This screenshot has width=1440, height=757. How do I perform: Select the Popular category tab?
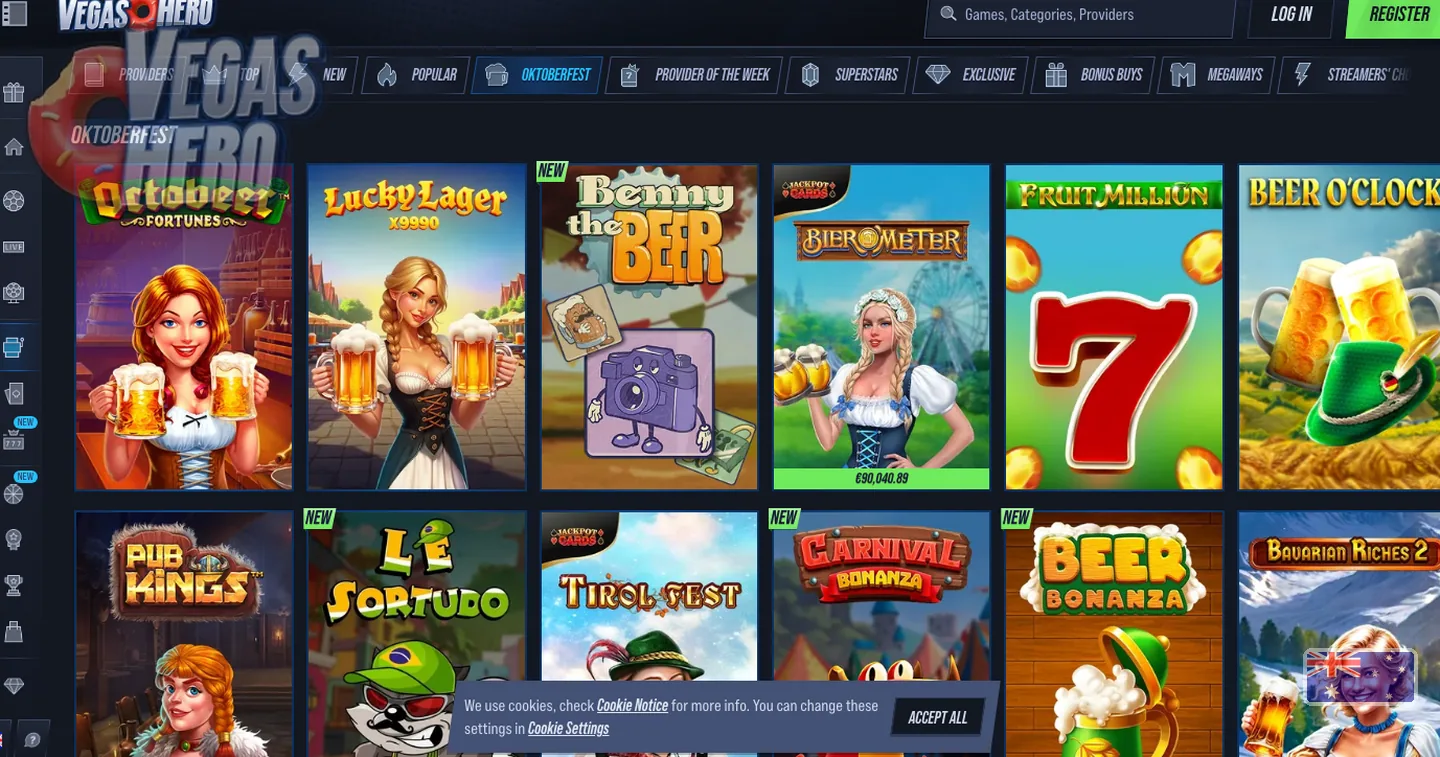417,75
